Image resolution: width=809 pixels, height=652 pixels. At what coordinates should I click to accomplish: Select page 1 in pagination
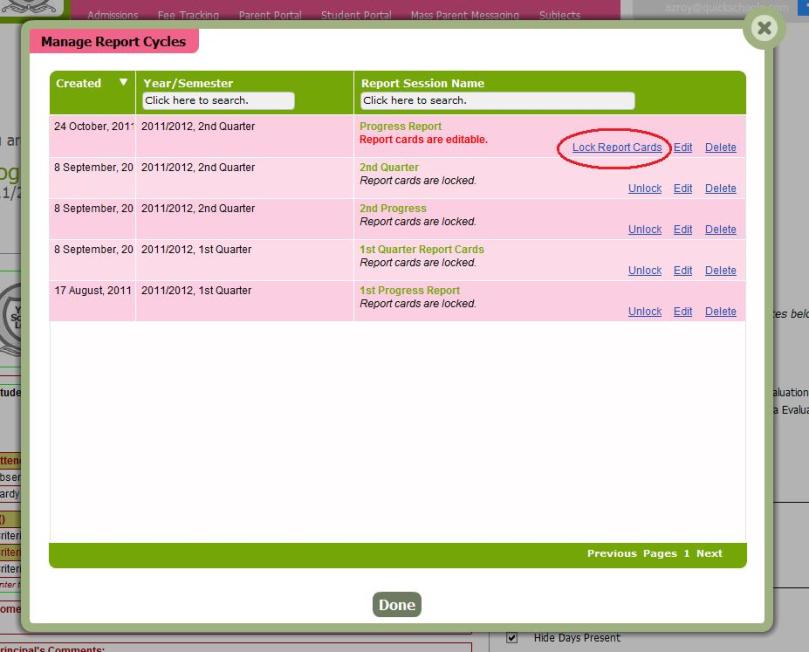click(x=686, y=553)
